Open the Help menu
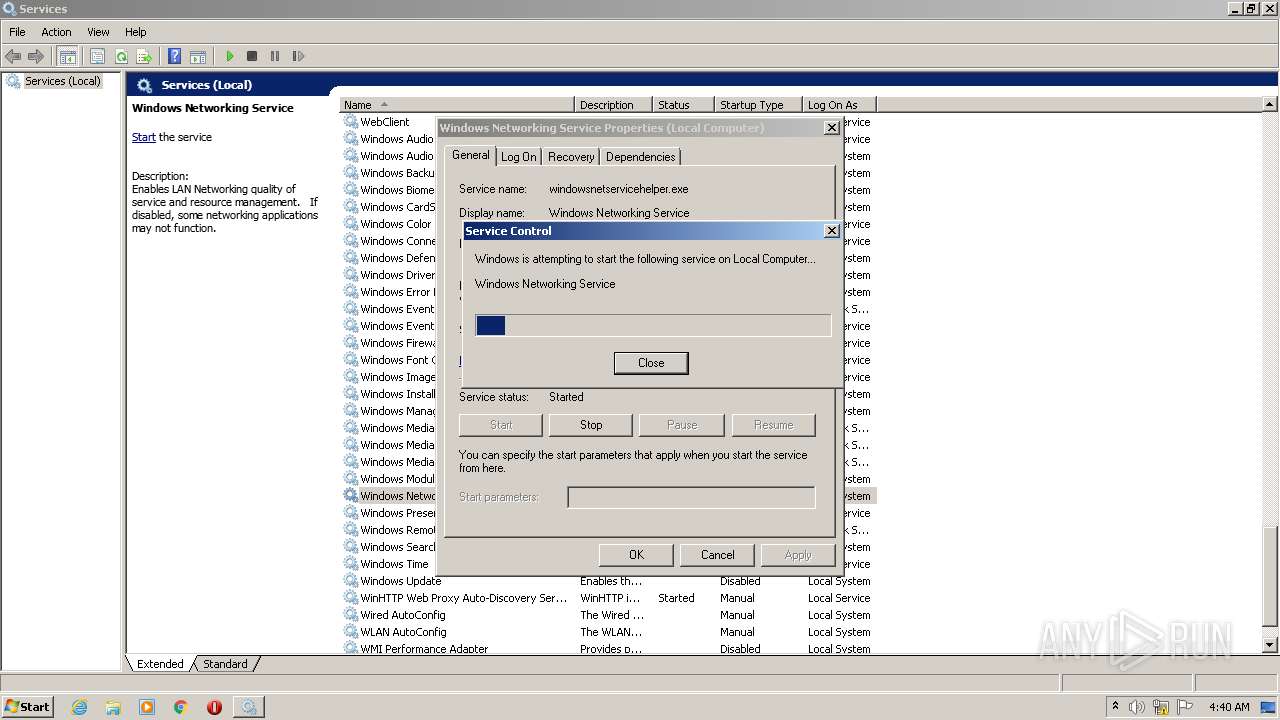Screen dimensions: 1280x720 point(136,32)
